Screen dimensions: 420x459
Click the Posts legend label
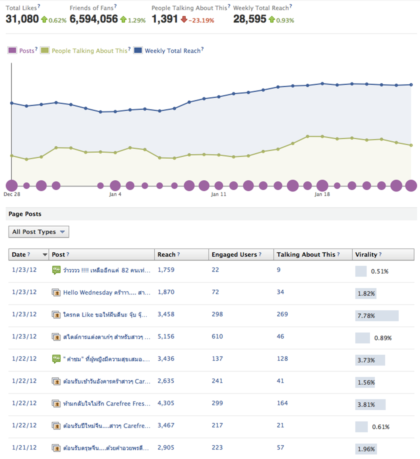27,51
